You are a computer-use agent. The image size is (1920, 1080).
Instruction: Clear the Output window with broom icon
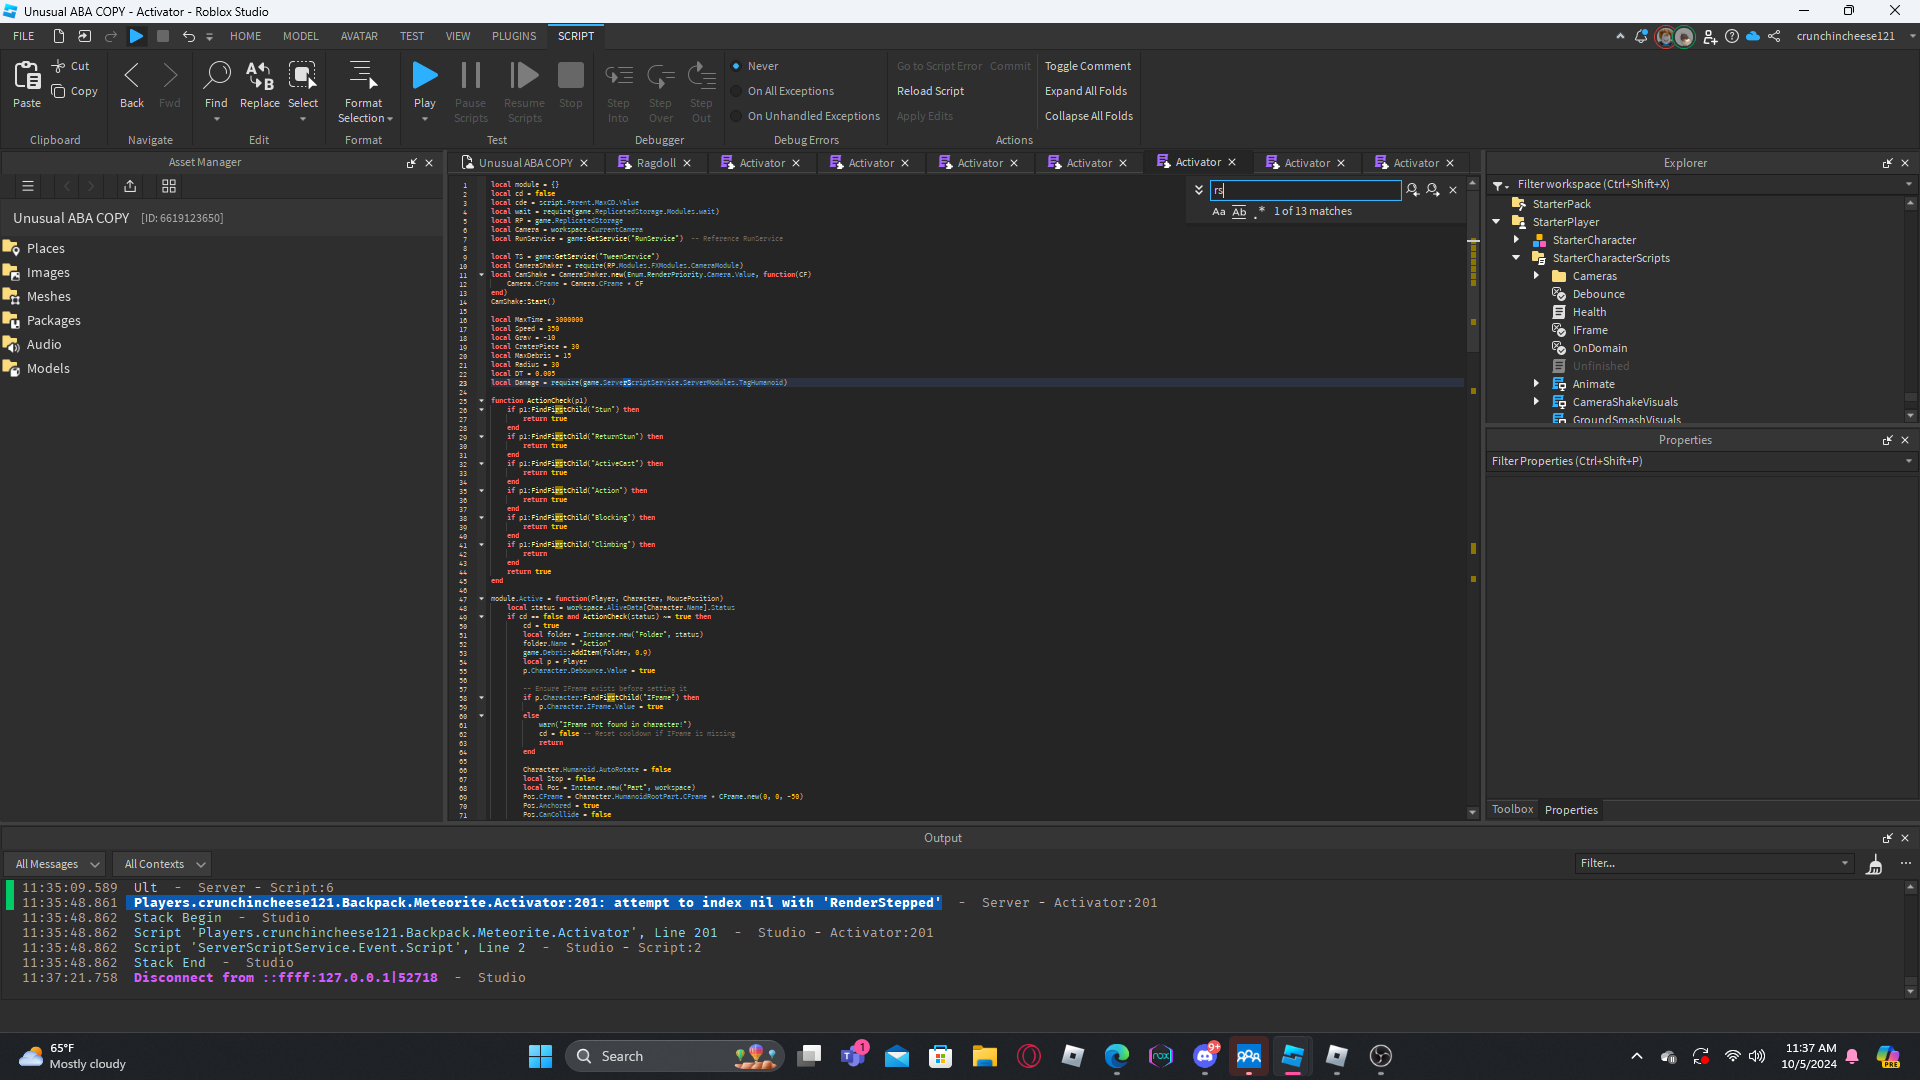1874,864
